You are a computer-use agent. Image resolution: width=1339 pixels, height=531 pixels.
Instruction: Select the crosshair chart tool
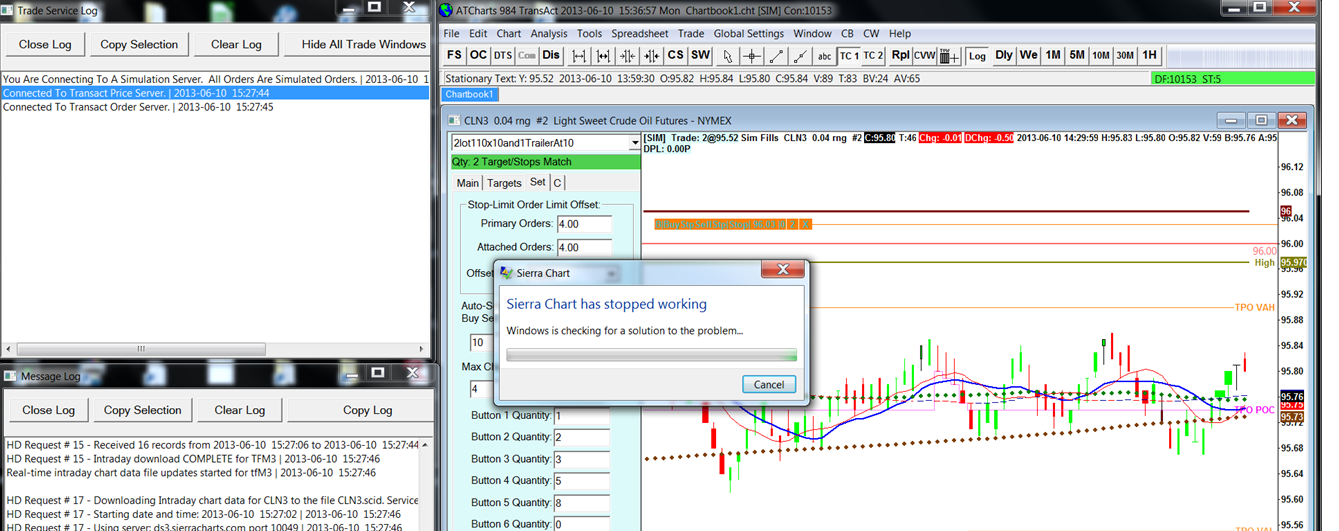point(751,55)
